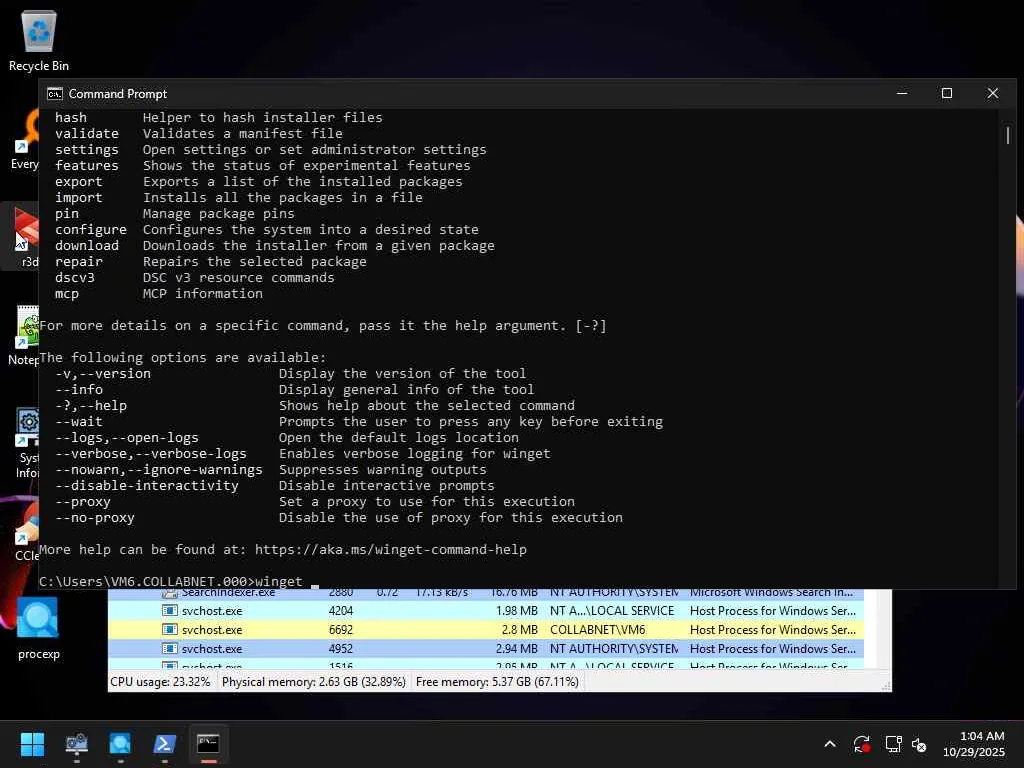Click the '--disable-interactivity' option text
1024x768 pixels.
tap(147, 486)
